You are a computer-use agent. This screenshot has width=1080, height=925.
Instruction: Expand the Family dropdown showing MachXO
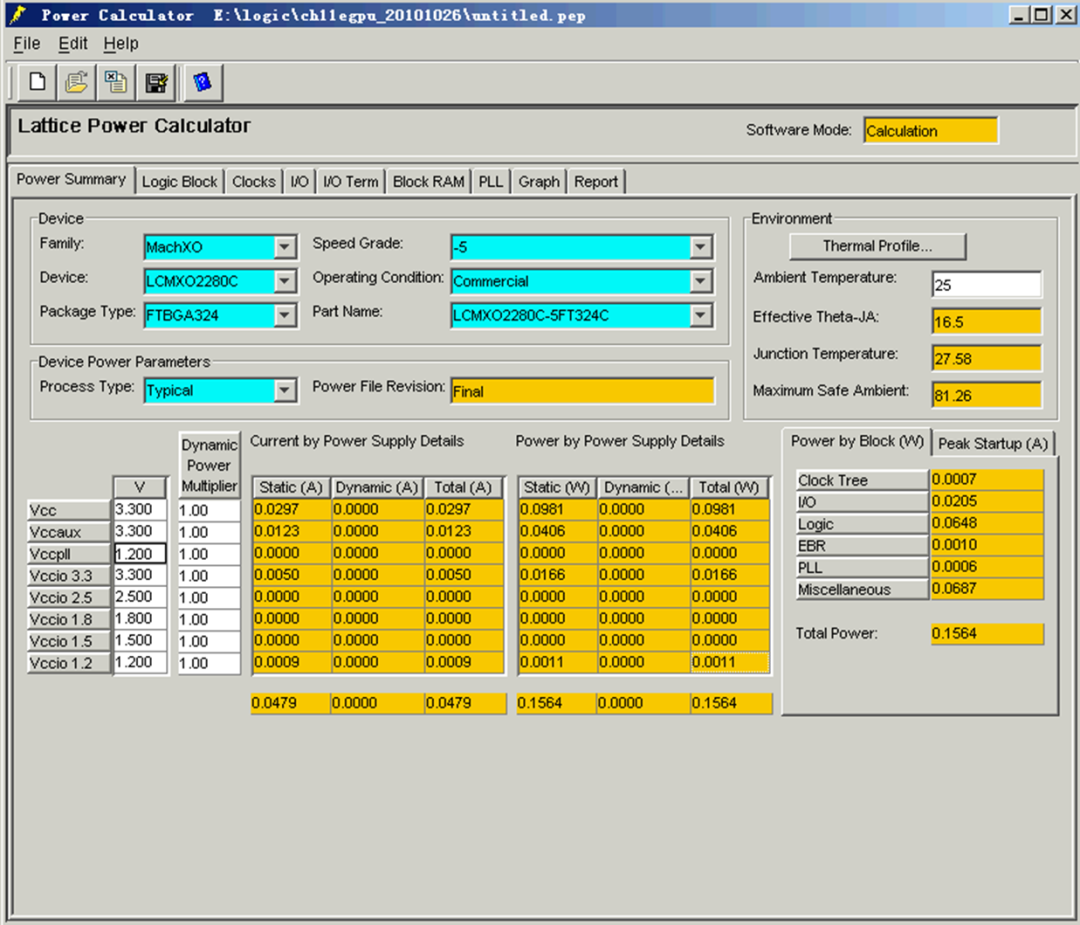[284, 247]
